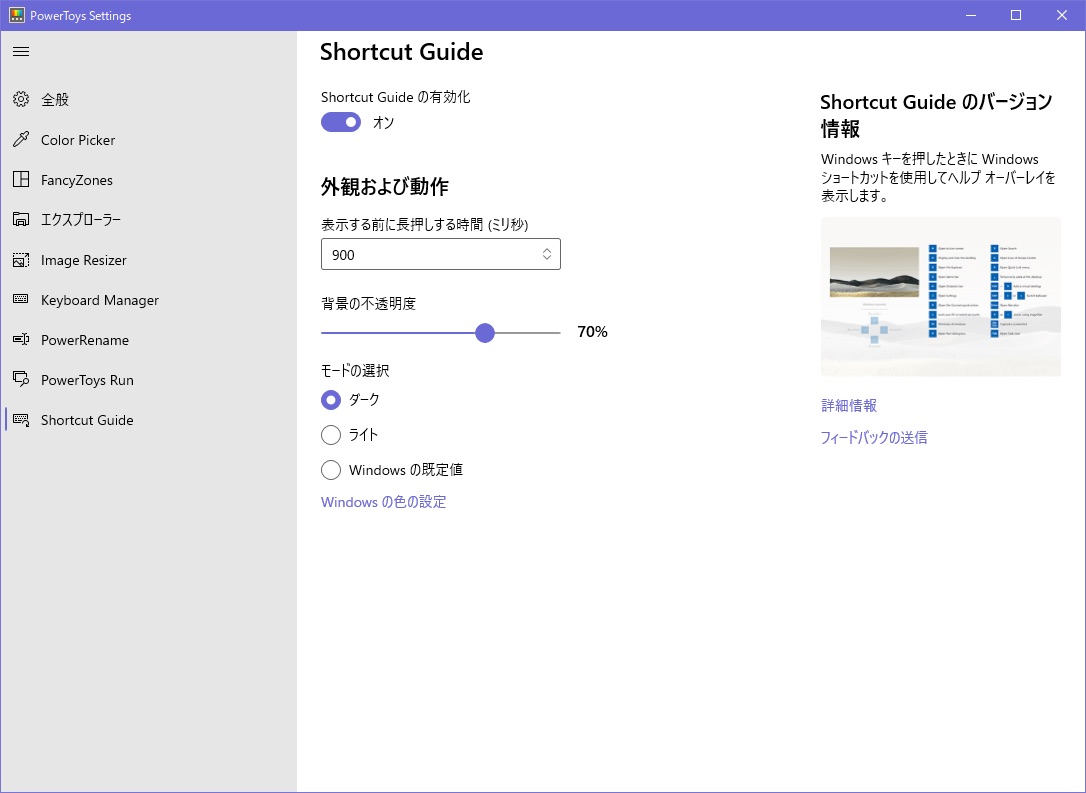This screenshot has height=793, width=1086.
Task: Disable the Shortcut Guide toggle switch
Action: pyautogui.click(x=341, y=123)
